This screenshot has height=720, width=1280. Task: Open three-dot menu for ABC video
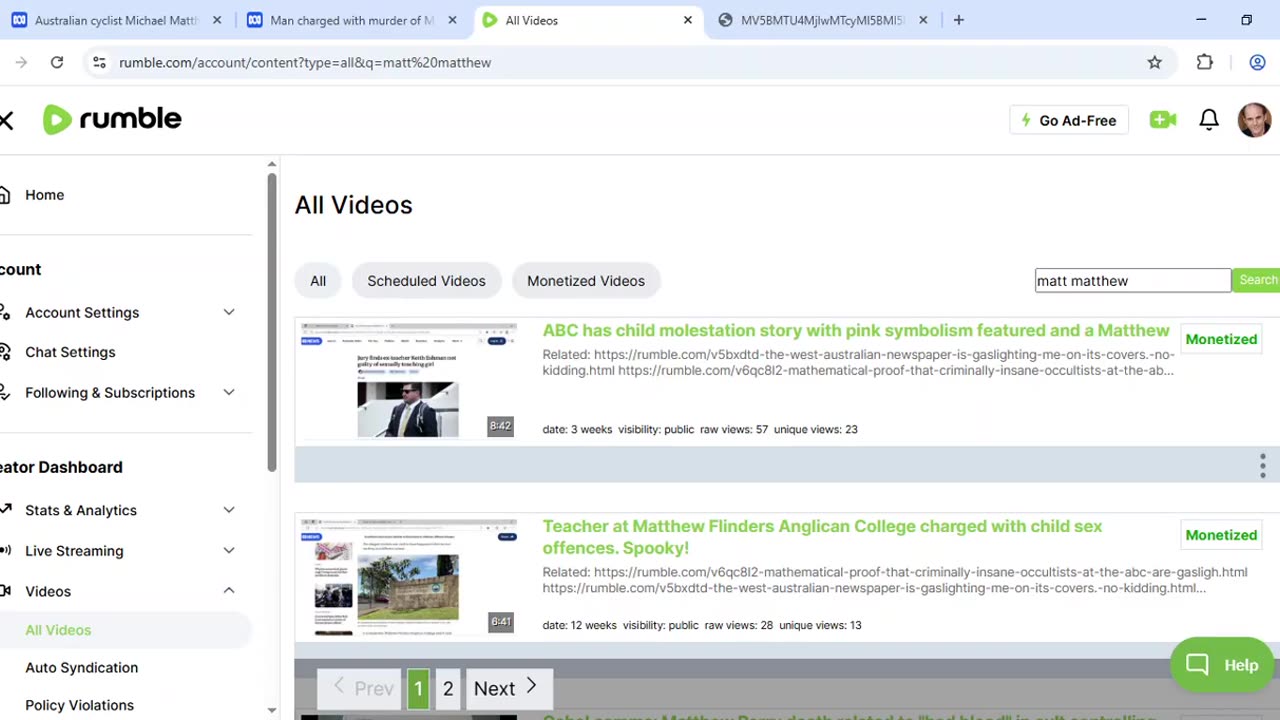tap(1262, 465)
